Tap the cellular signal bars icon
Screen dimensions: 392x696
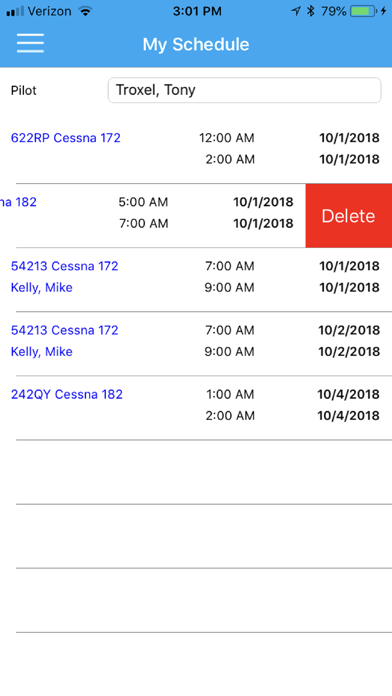coord(16,12)
